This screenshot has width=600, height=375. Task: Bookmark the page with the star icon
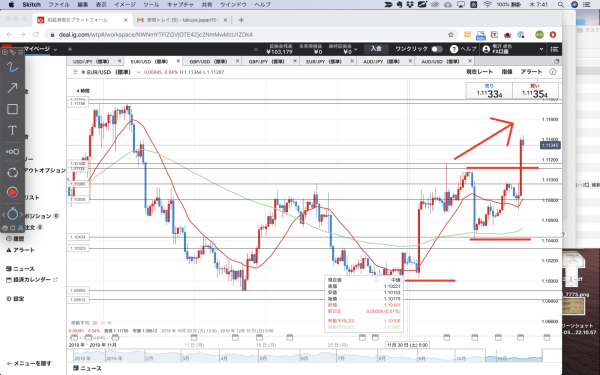pyautogui.click(x=451, y=34)
